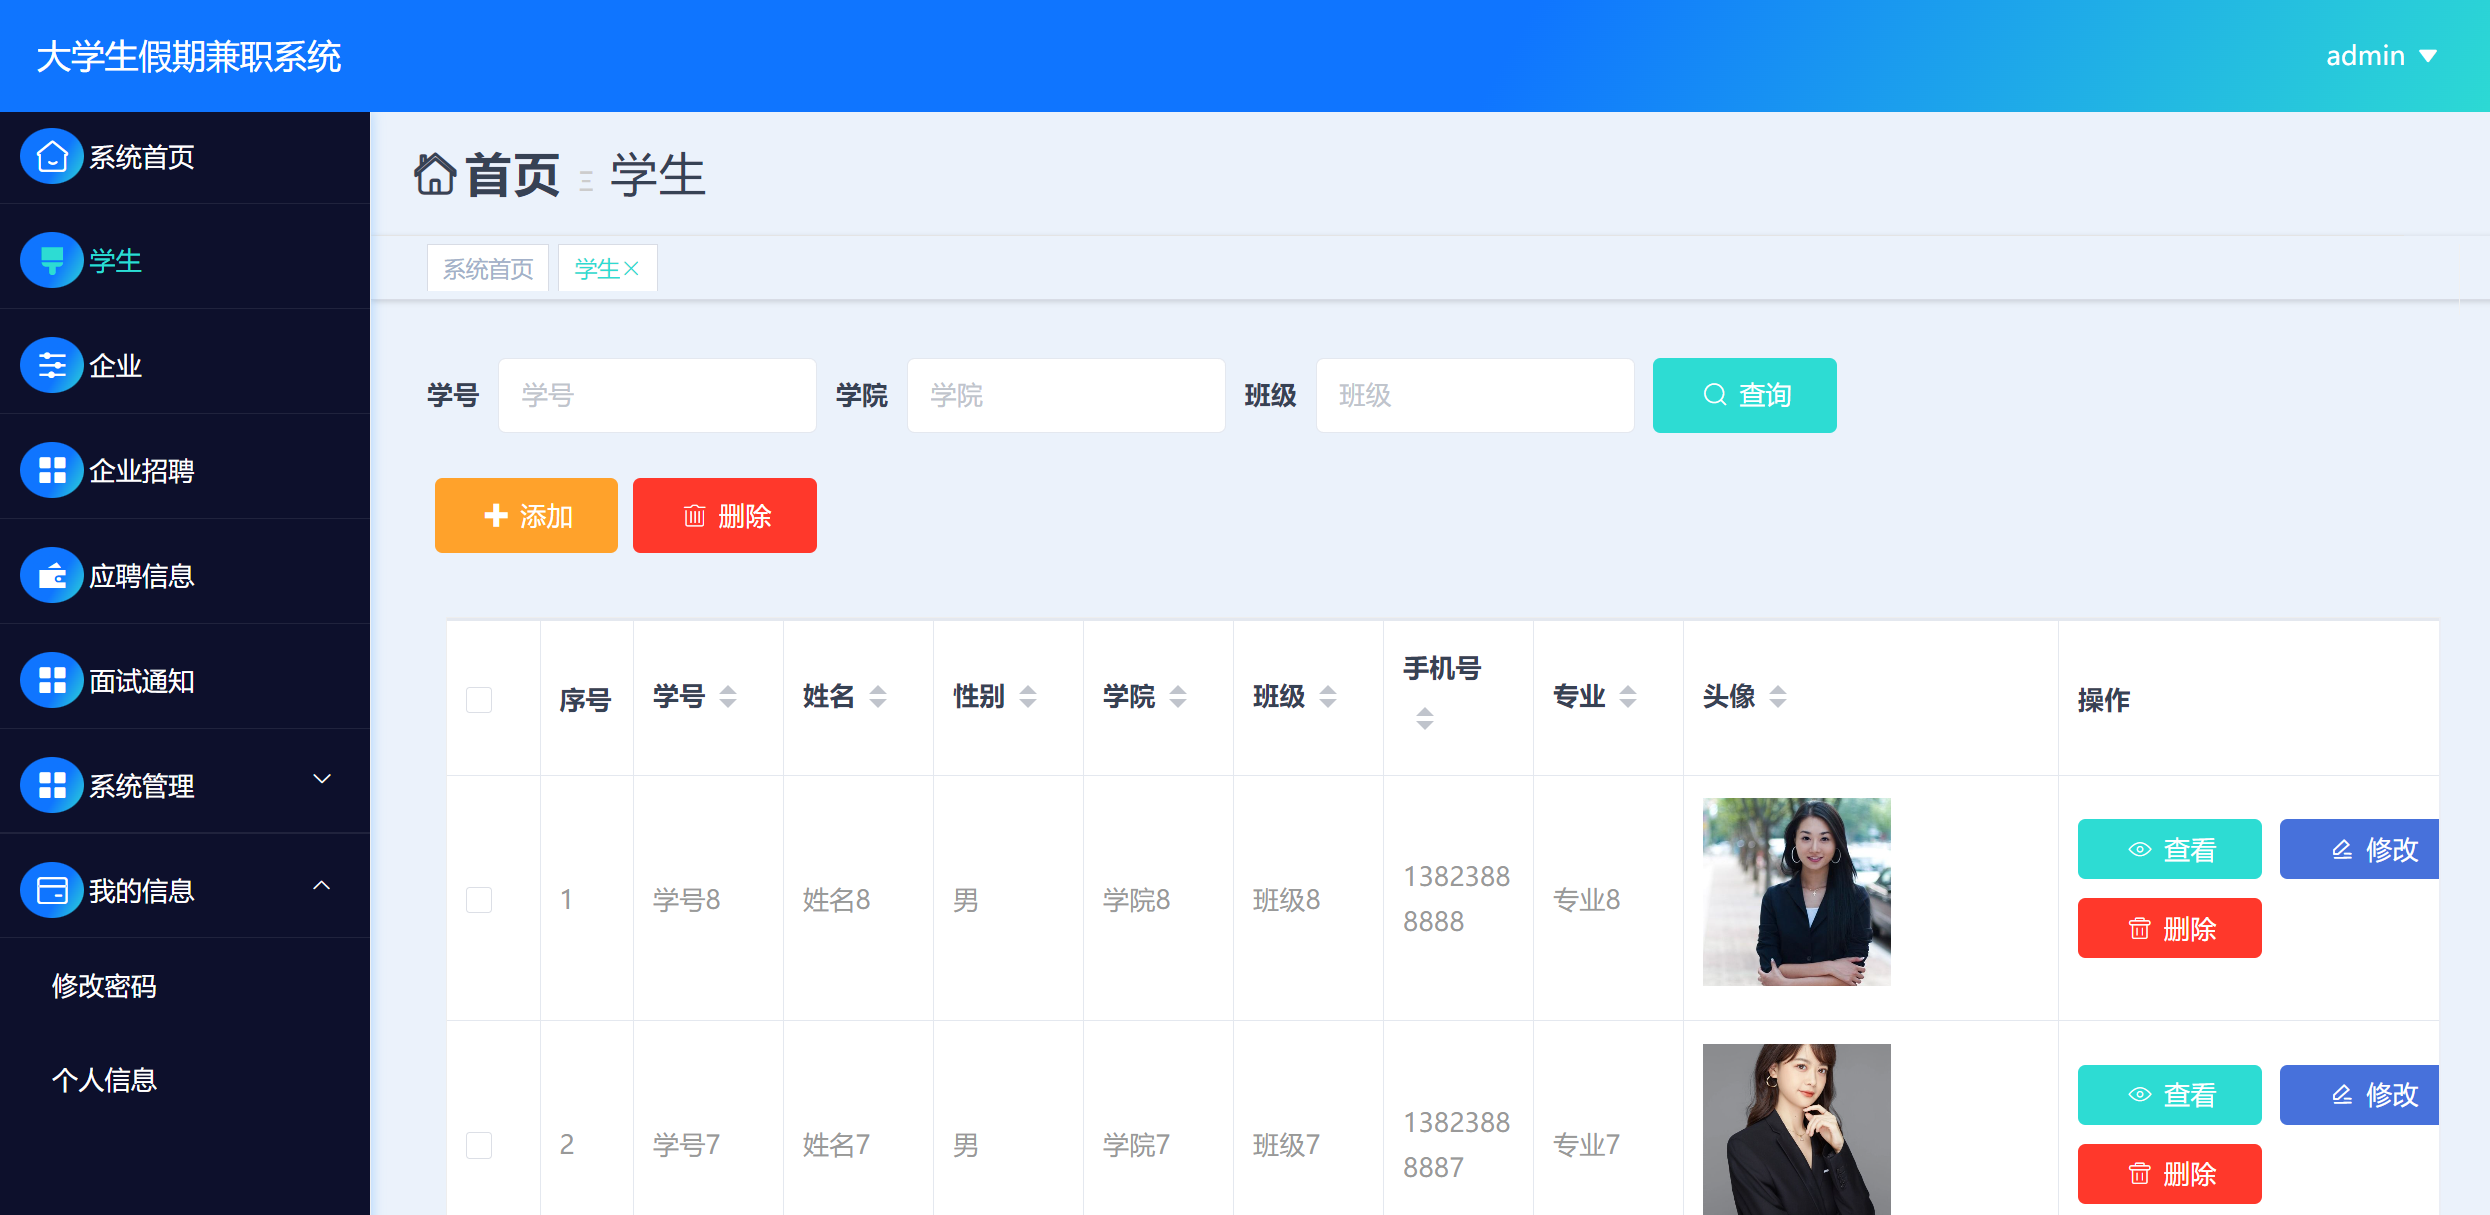Click the orange 添加 button
Screen dimensions: 2490x1215
click(x=526, y=516)
